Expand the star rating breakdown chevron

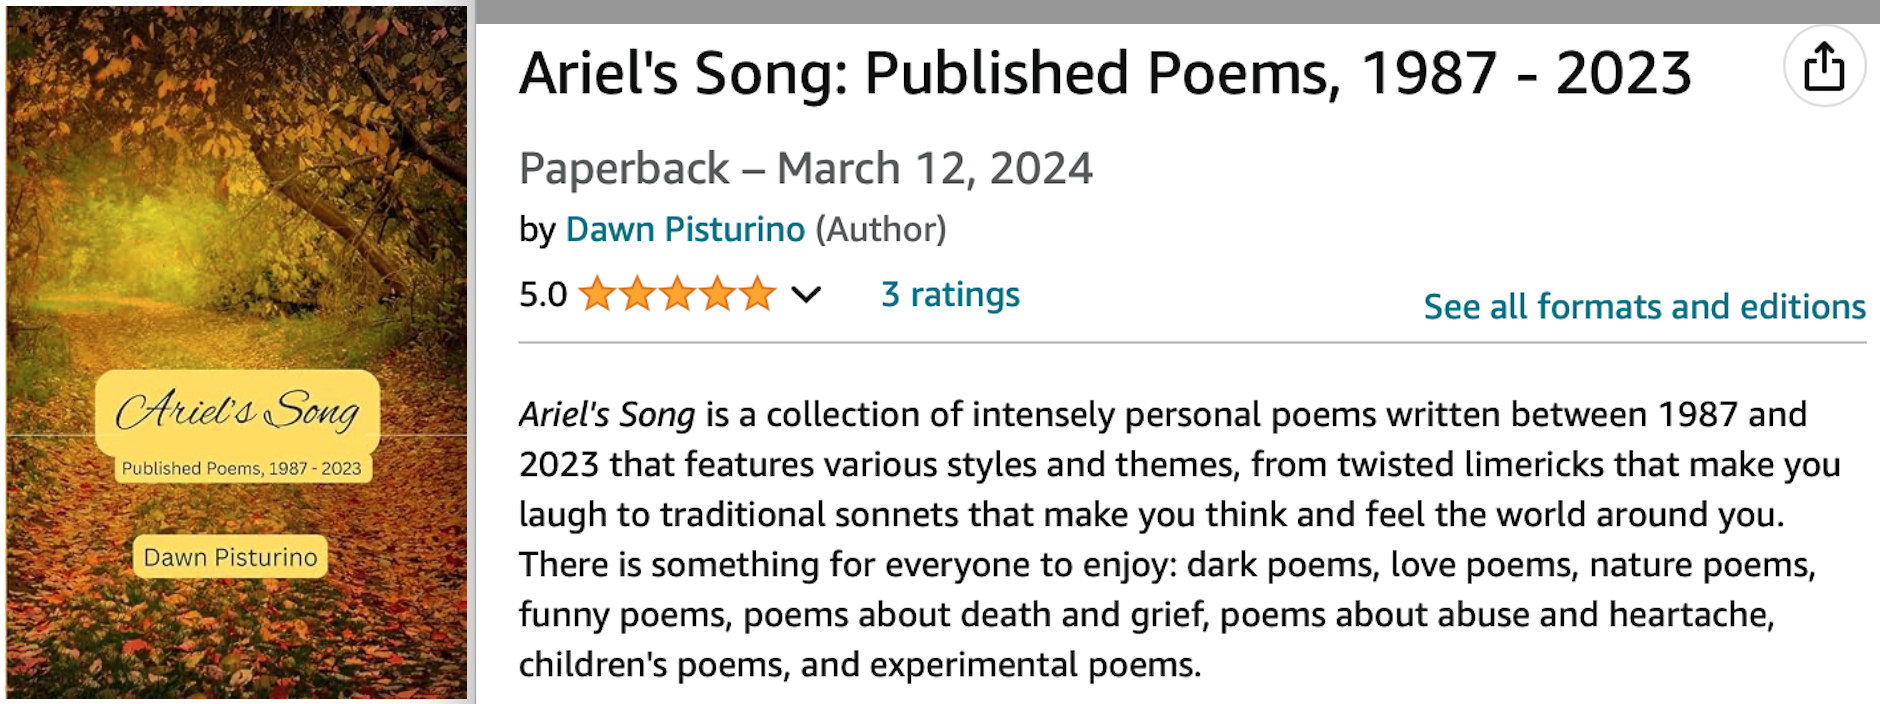(806, 295)
